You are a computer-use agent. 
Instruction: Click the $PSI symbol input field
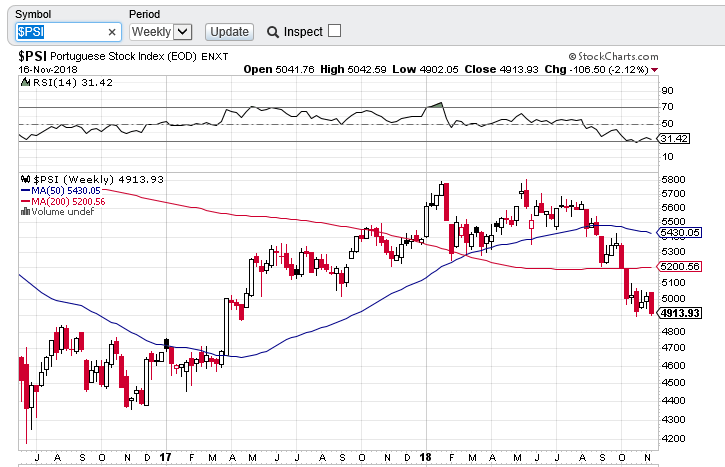(68, 32)
